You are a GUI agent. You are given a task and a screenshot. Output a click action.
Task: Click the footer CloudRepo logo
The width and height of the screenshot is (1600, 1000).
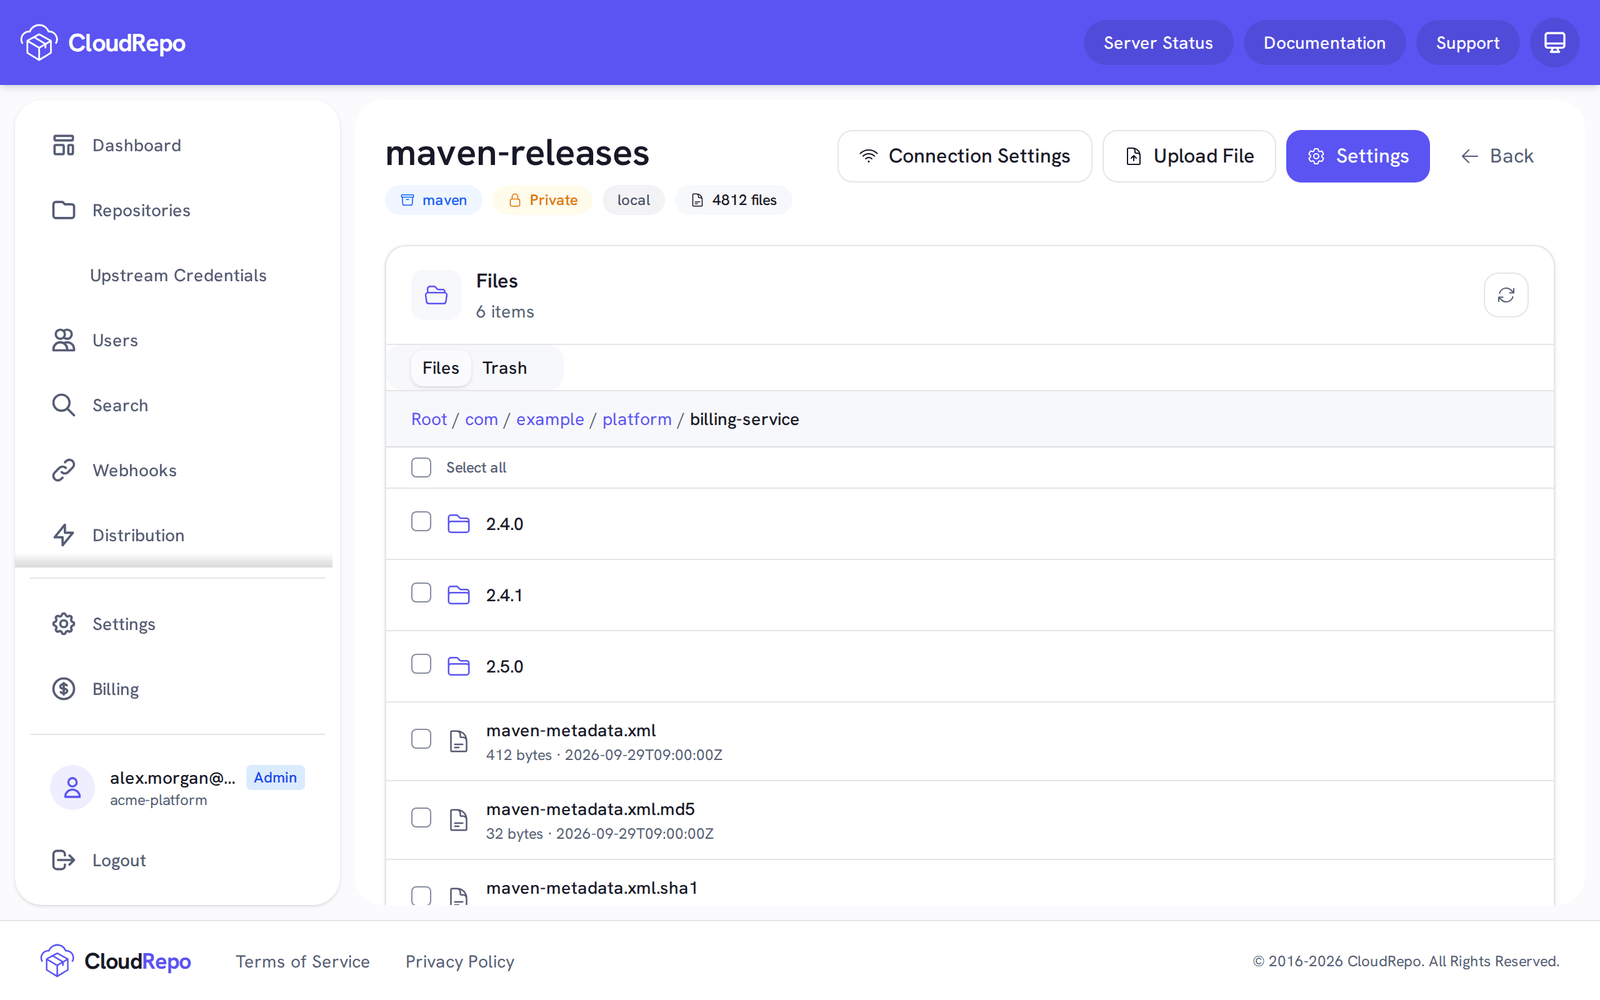[116, 961]
